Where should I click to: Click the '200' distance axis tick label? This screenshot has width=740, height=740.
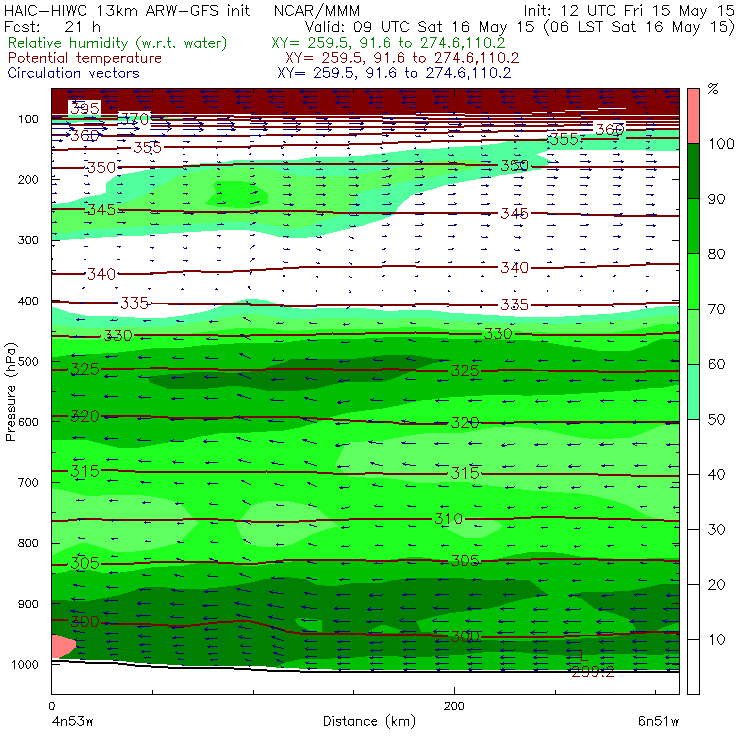click(x=454, y=706)
